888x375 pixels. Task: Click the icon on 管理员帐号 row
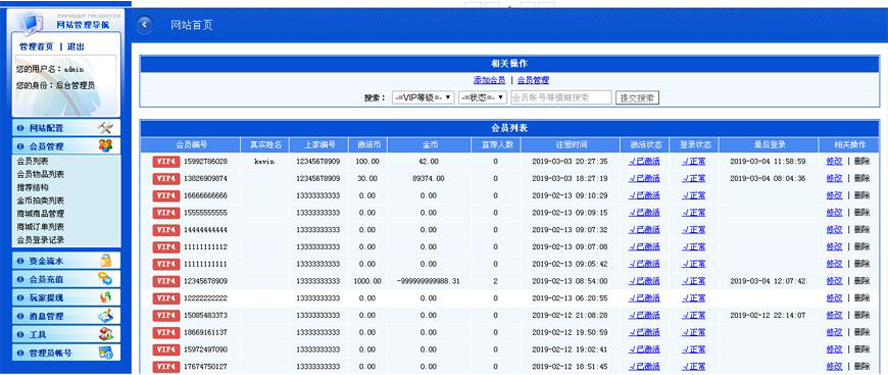[x=106, y=352]
